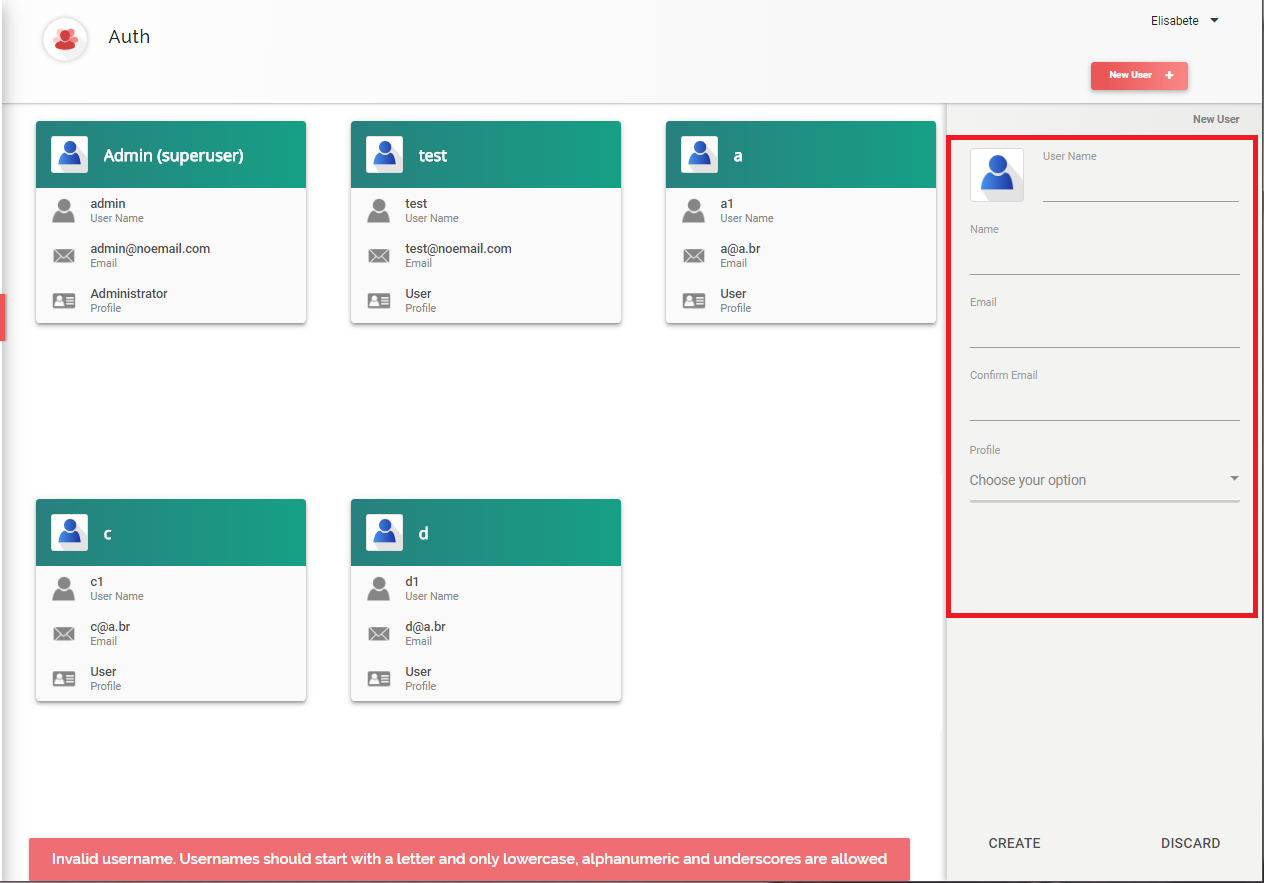Screen dimensions: 1264x883
Task: Click the 'd@a.br' email text
Action: [425, 627]
